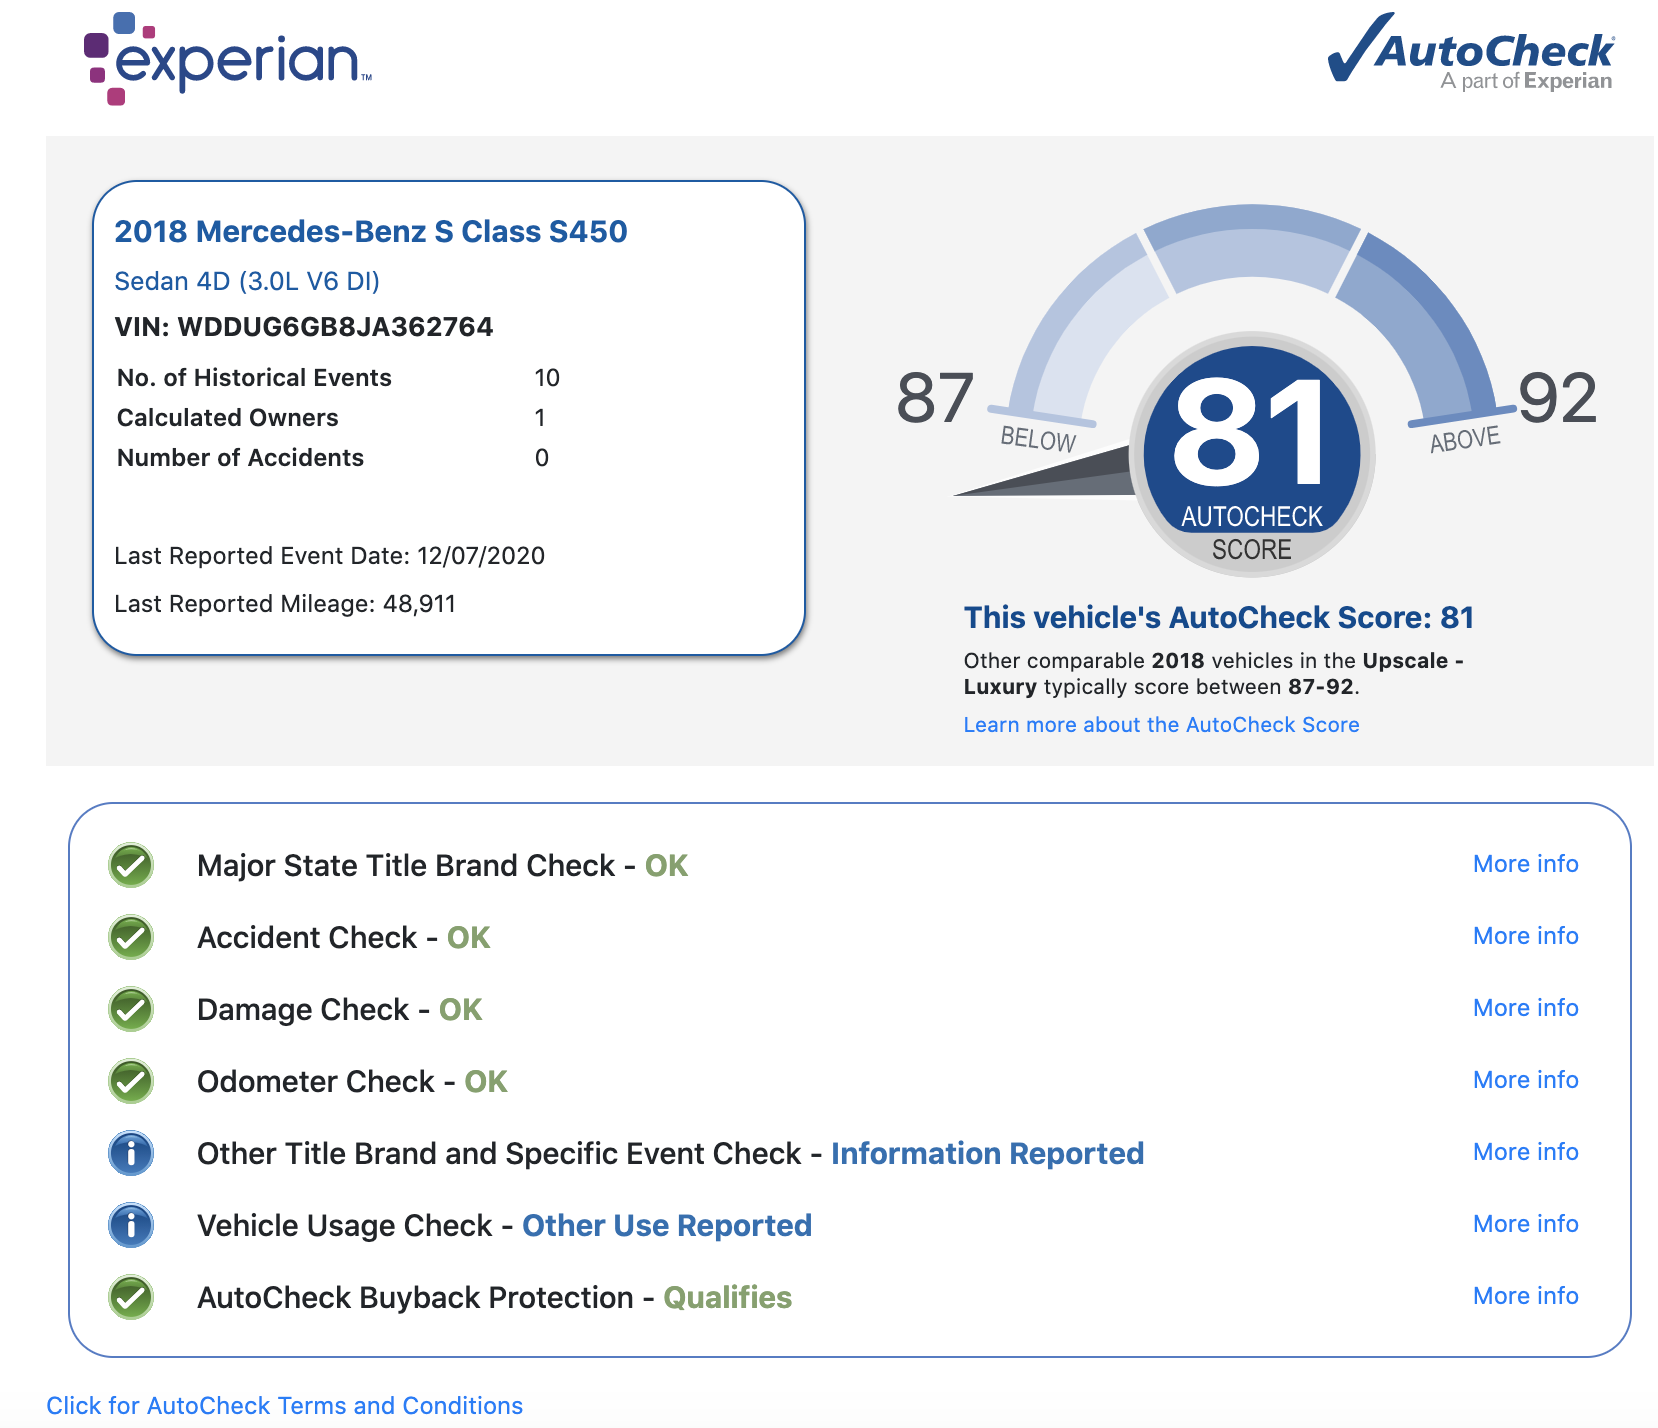Click the number of accidents value 0
The width and height of the screenshot is (1658, 1428).
542,458
